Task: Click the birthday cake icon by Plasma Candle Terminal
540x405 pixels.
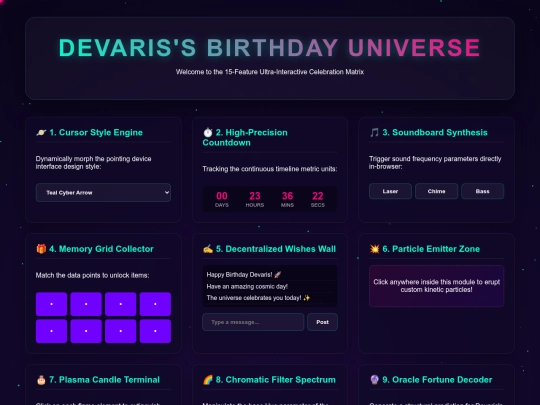Action: [41, 380]
